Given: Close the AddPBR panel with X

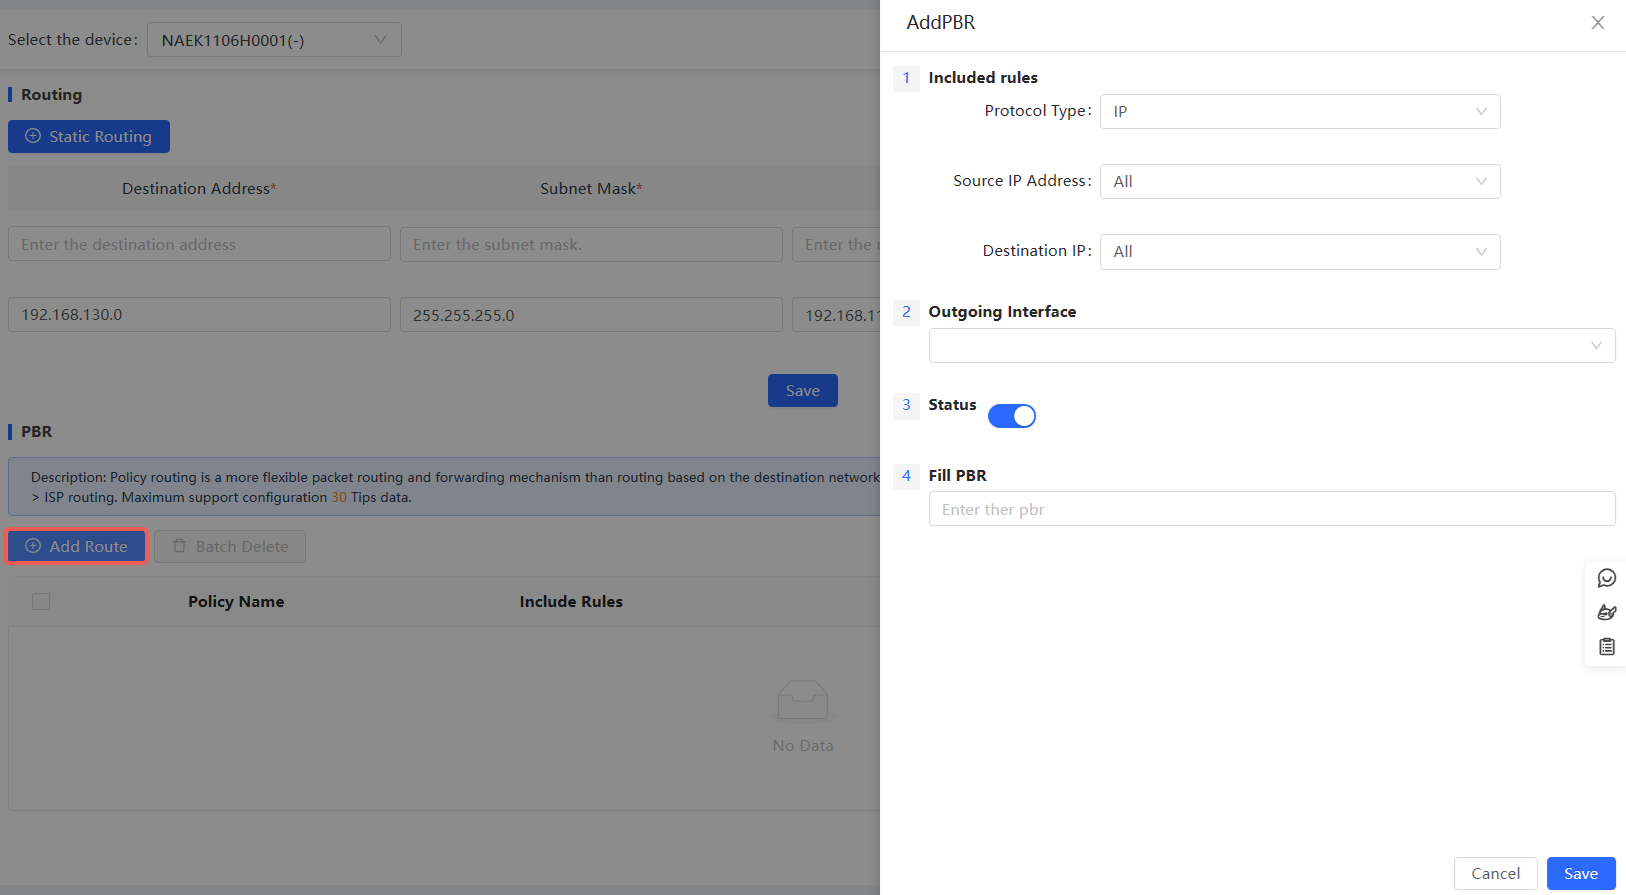Looking at the screenshot, I should (1597, 23).
